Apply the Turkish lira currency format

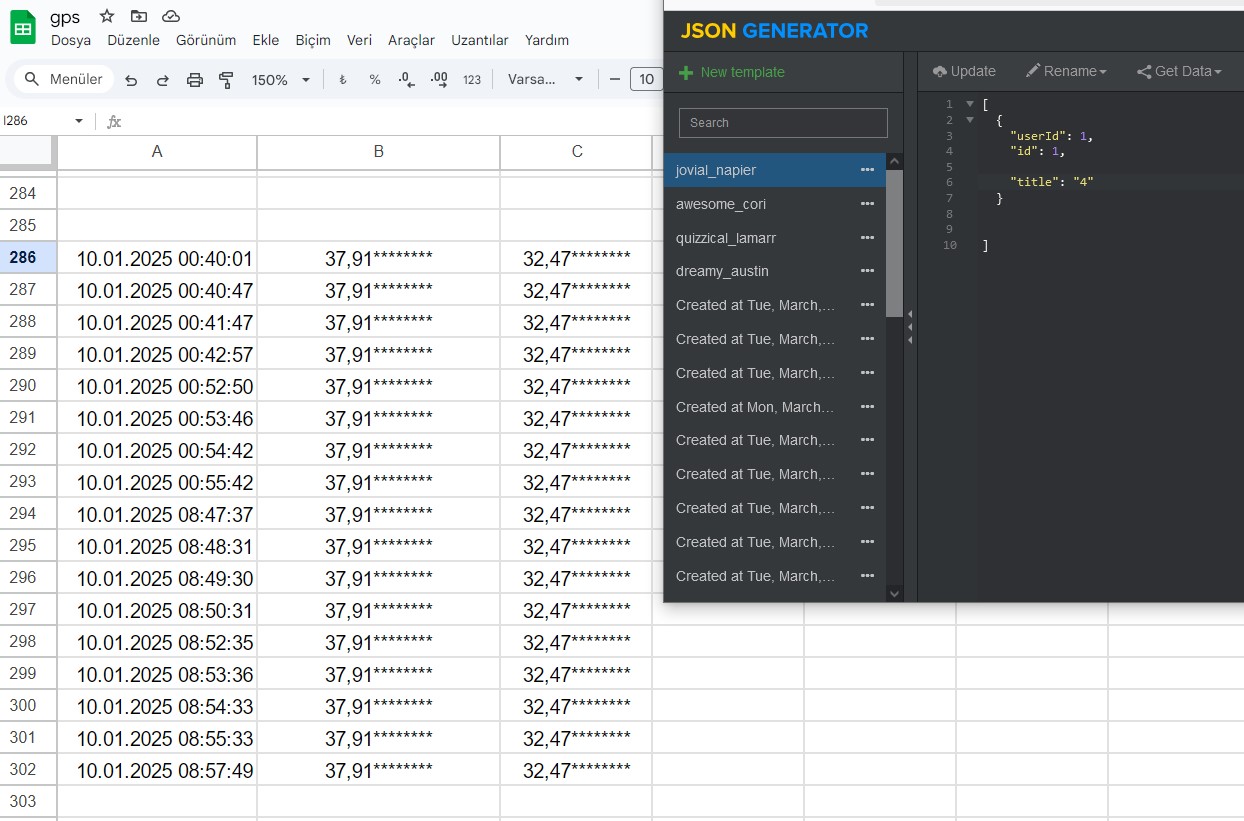click(342, 80)
